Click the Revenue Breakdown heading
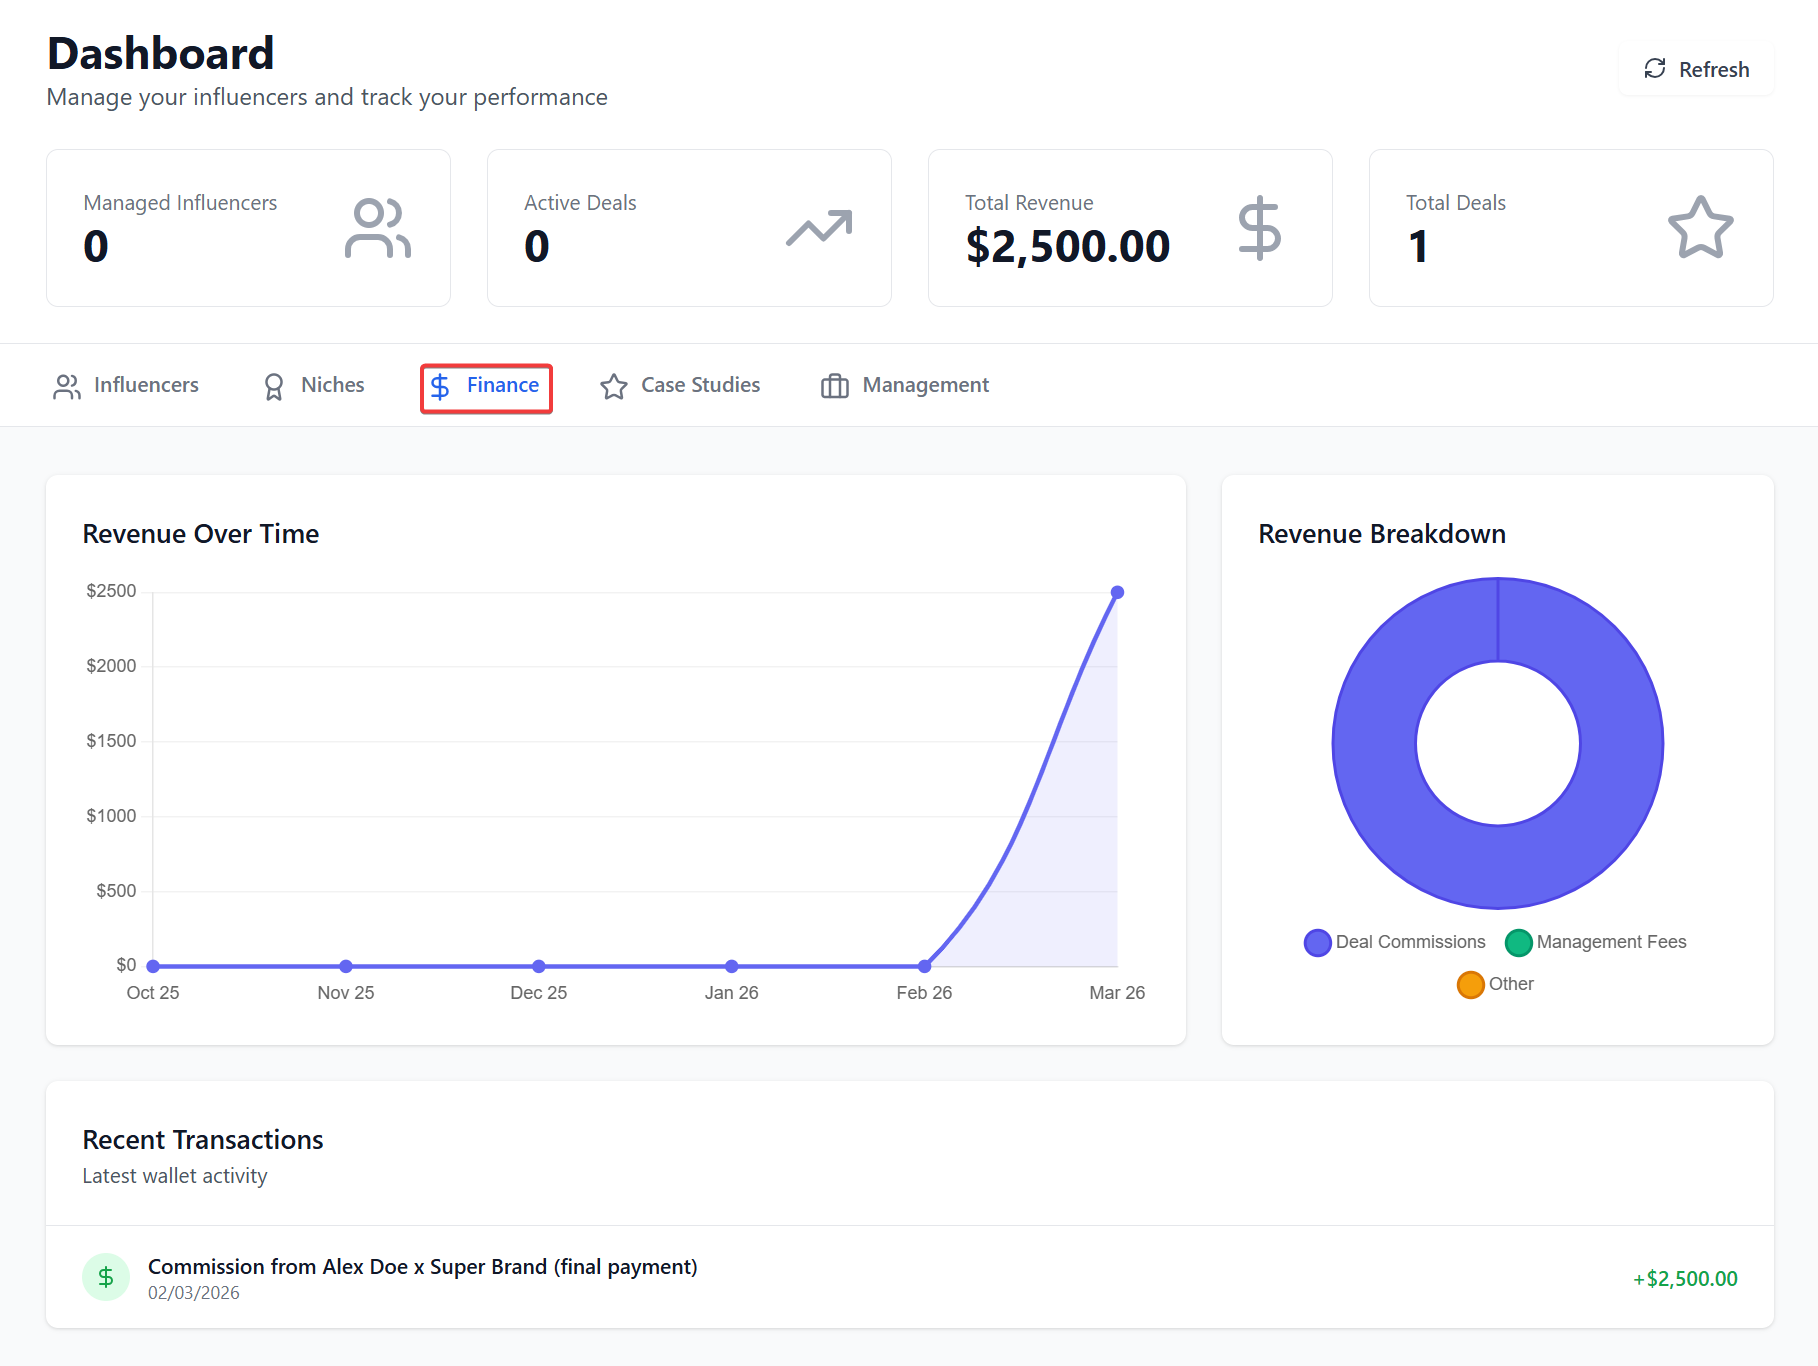 1382,534
